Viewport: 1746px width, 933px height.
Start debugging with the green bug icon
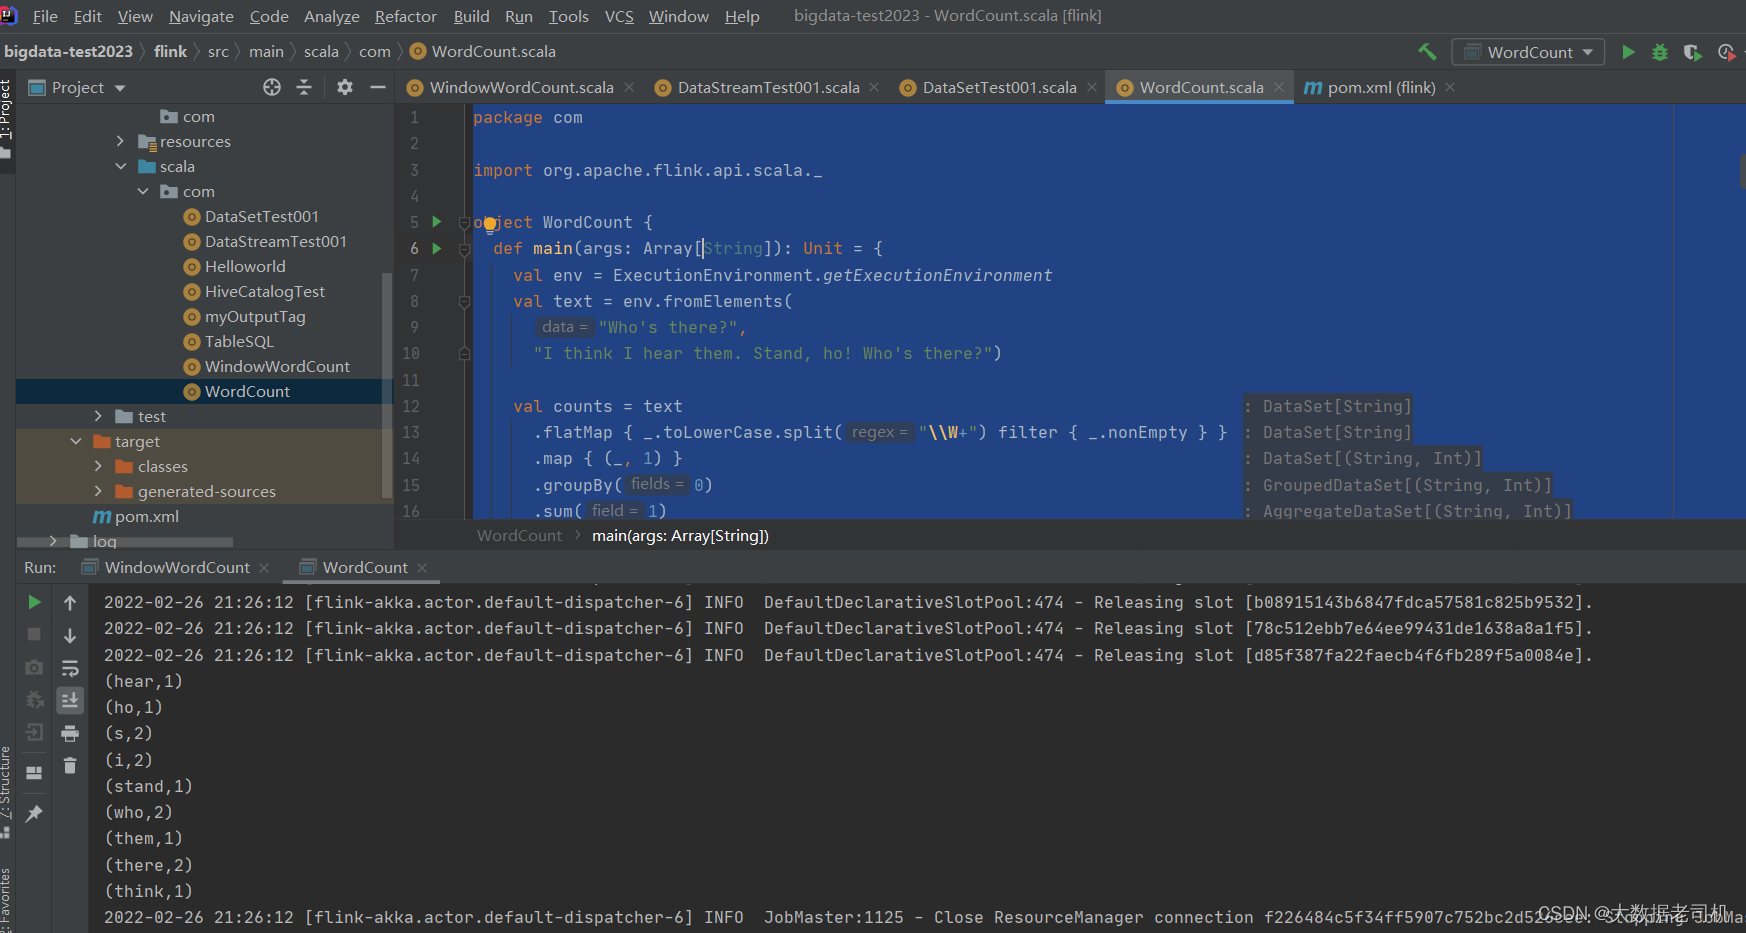pos(1660,52)
